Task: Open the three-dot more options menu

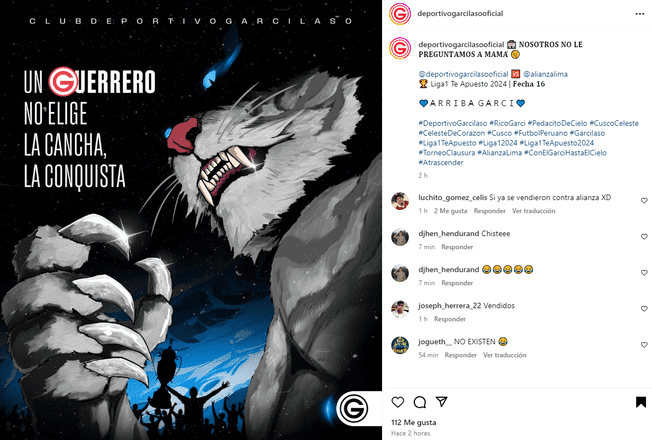Action: tap(640, 14)
